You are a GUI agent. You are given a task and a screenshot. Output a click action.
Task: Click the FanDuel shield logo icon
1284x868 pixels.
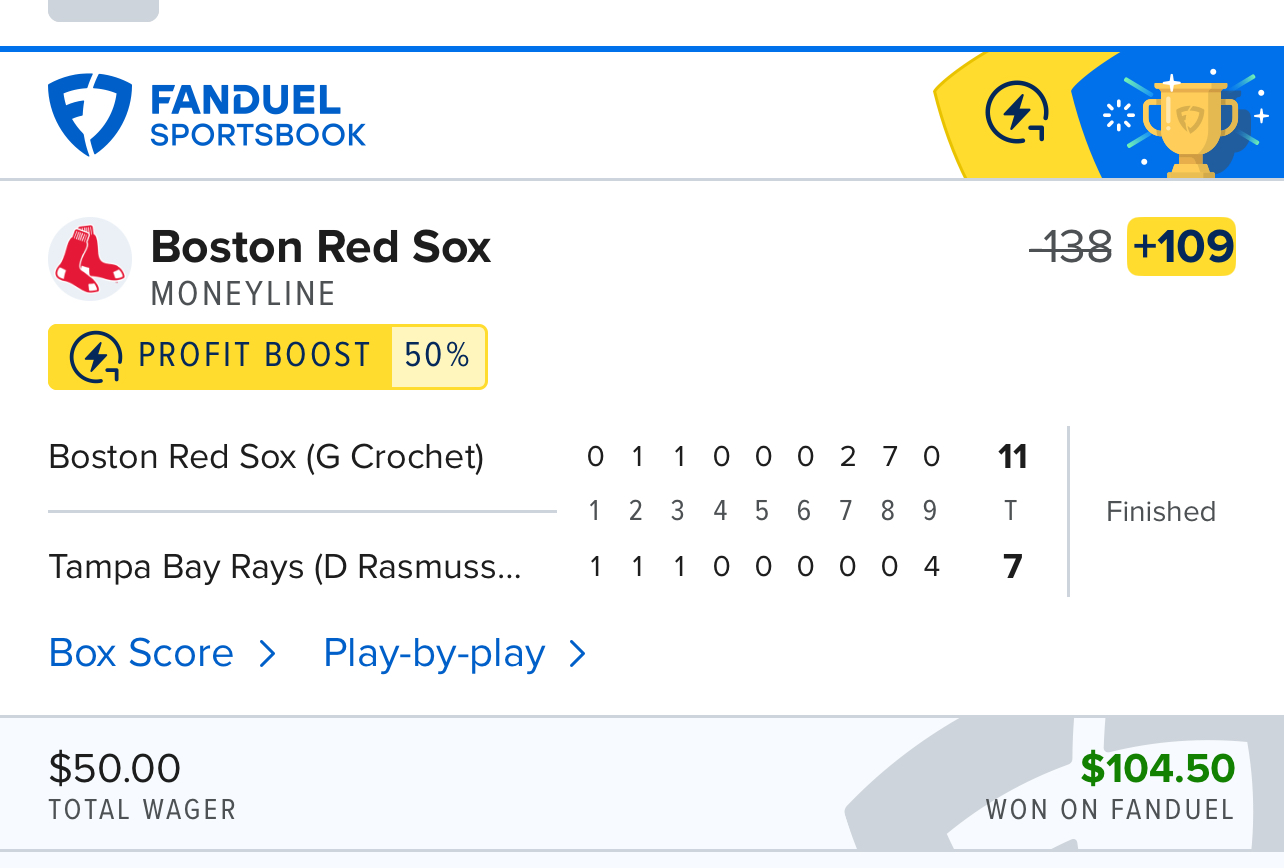click(x=90, y=114)
